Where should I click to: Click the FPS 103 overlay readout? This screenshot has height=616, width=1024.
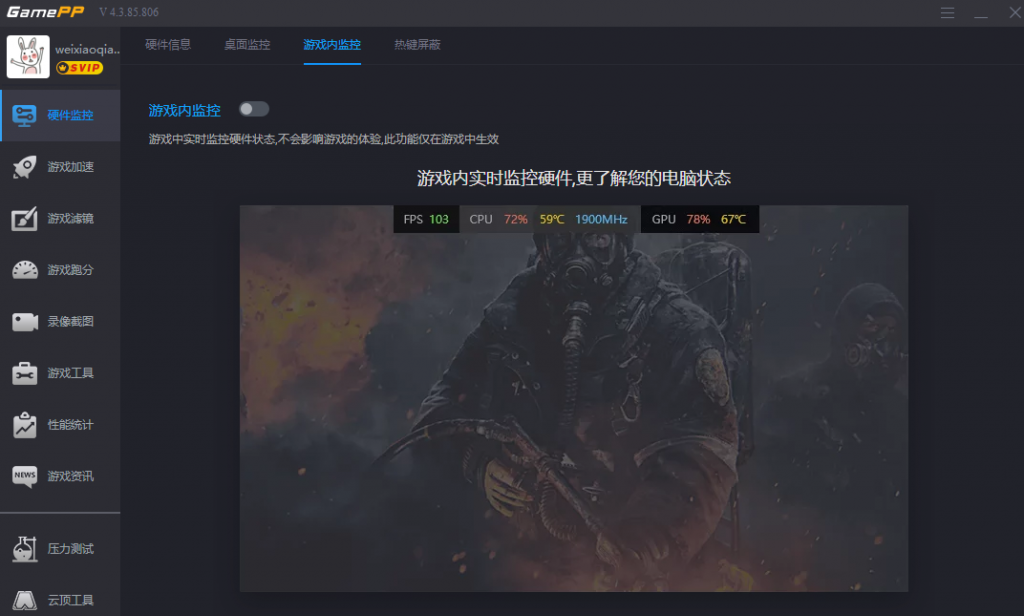pos(426,219)
